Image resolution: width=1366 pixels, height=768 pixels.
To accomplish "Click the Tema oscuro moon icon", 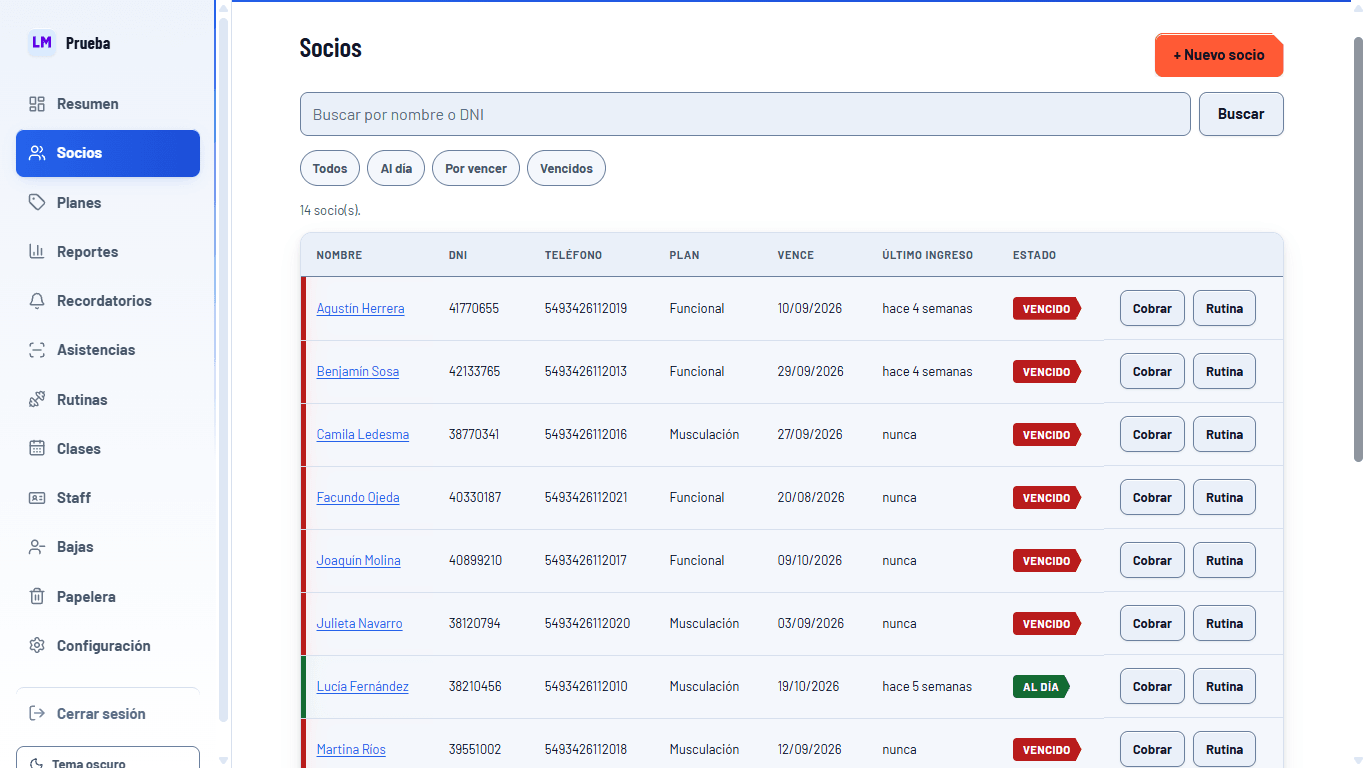I will [37, 763].
